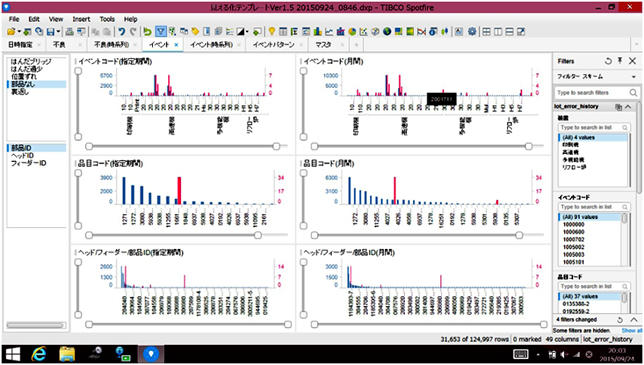
Task: Click the Undo arrow icon
Action: [x=122, y=32]
